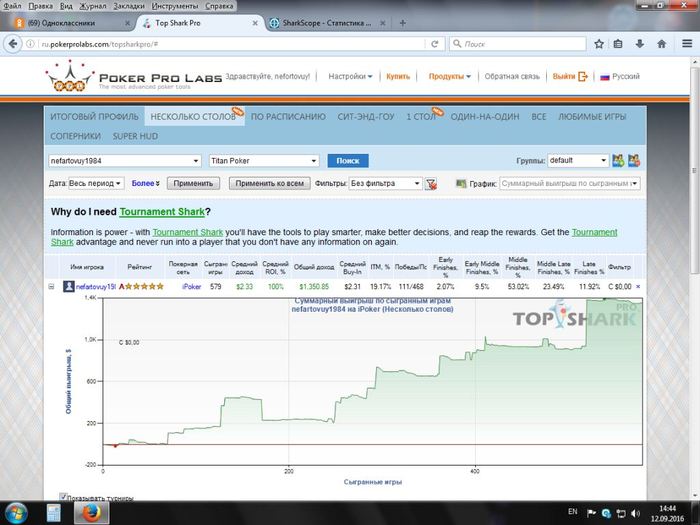This screenshot has width=700, height=525.
Task: Click the blue Поиск button
Action: coord(348,161)
